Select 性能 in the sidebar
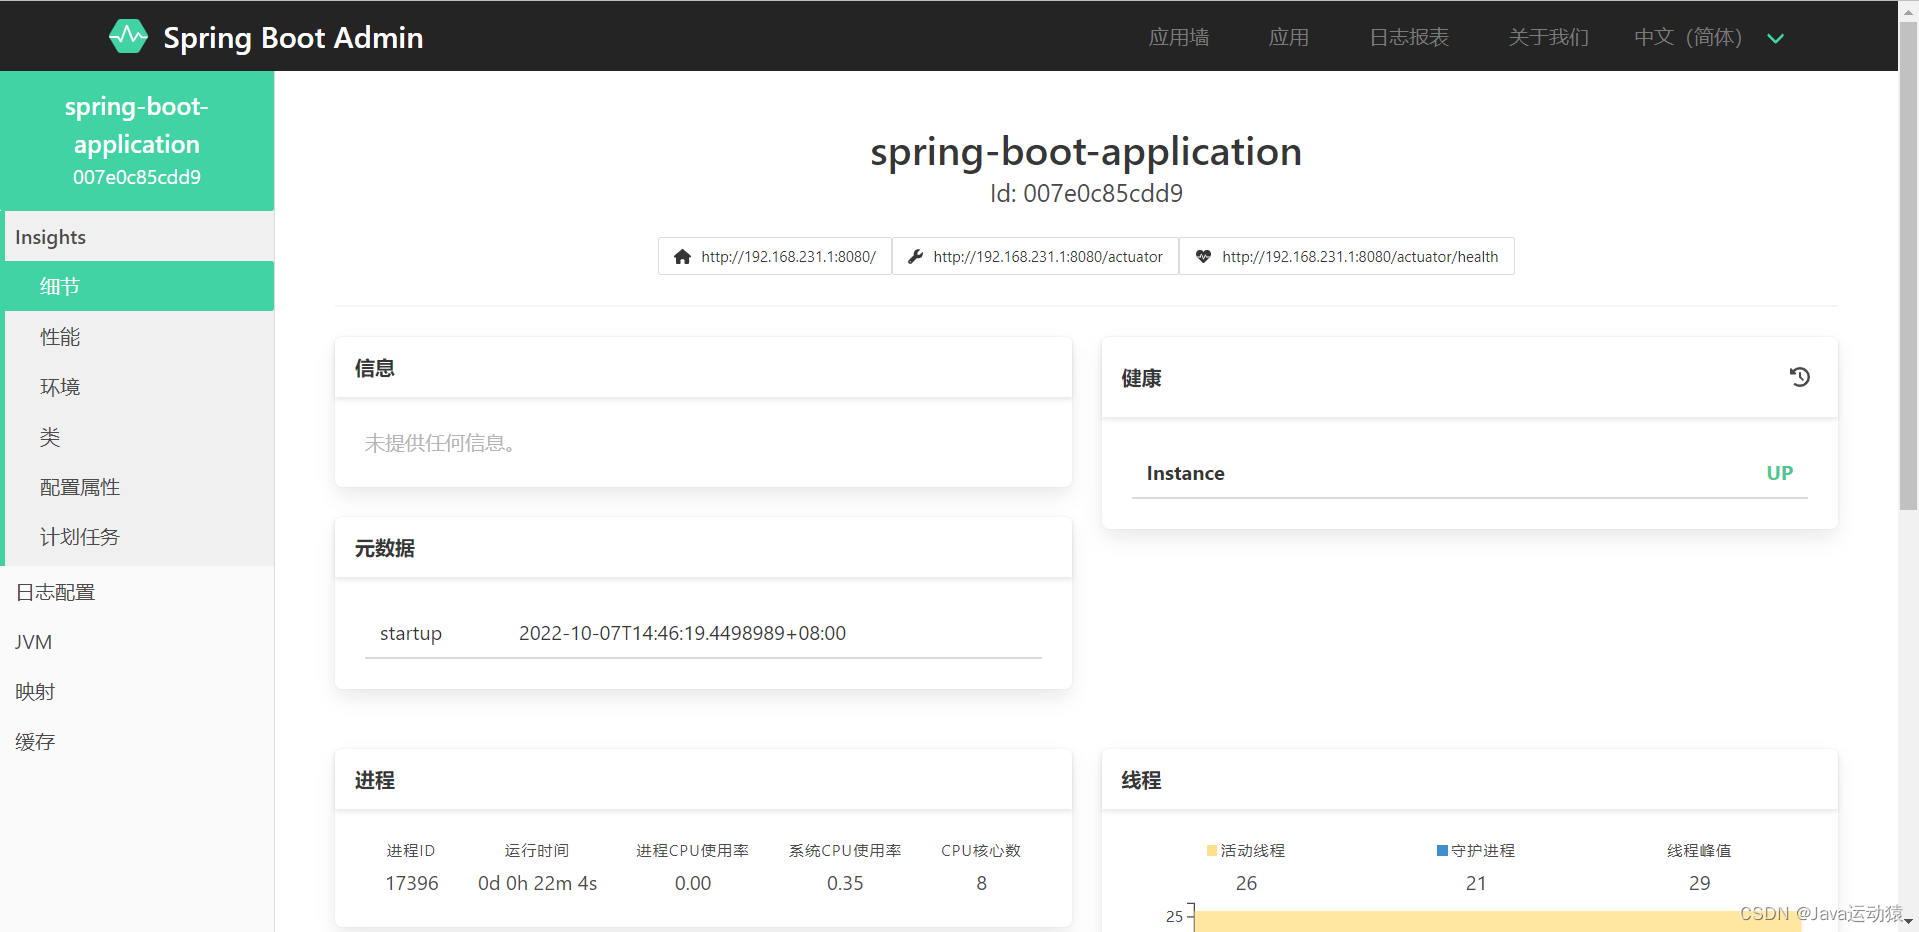Viewport: 1919px width, 932px height. pyautogui.click(x=59, y=336)
